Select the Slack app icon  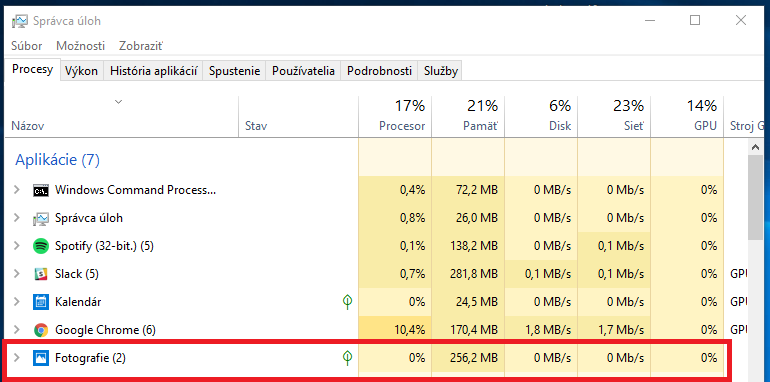[41, 274]
